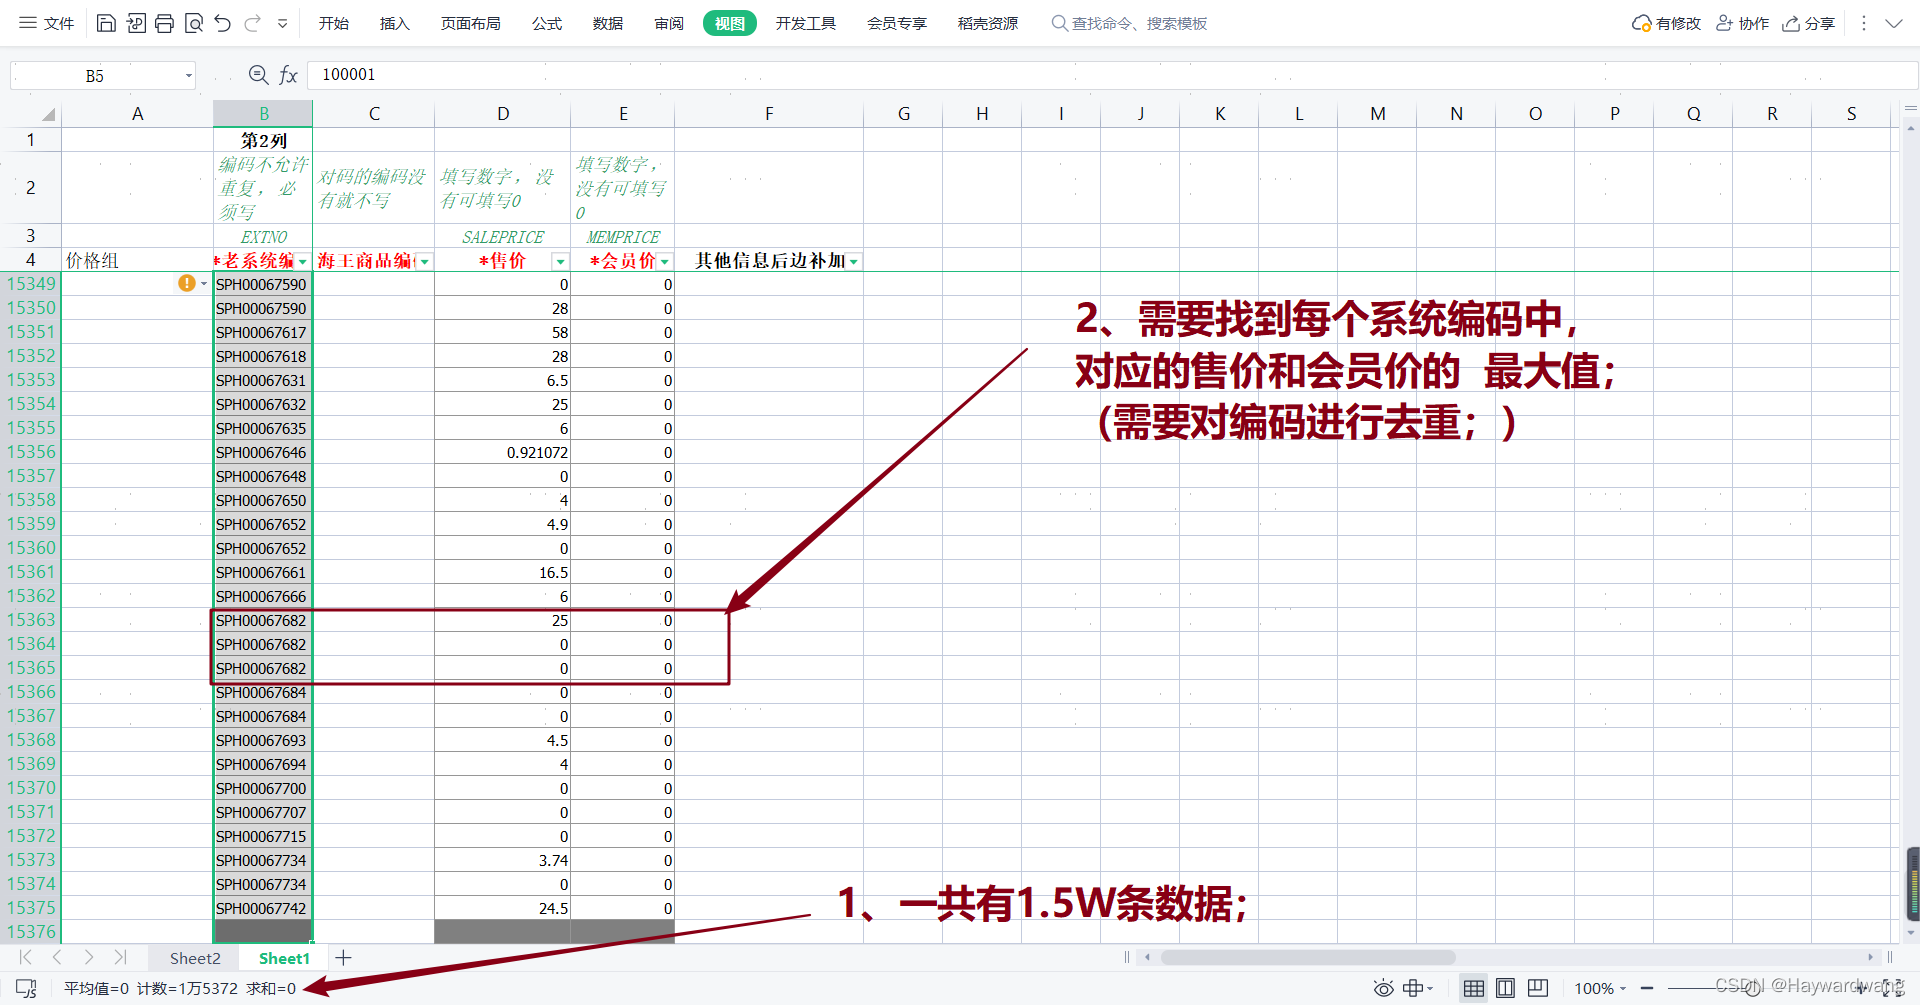Click the 协作 collaborate button
This screenshot has height=1005, width=1920.
(x=1743, y=23)
